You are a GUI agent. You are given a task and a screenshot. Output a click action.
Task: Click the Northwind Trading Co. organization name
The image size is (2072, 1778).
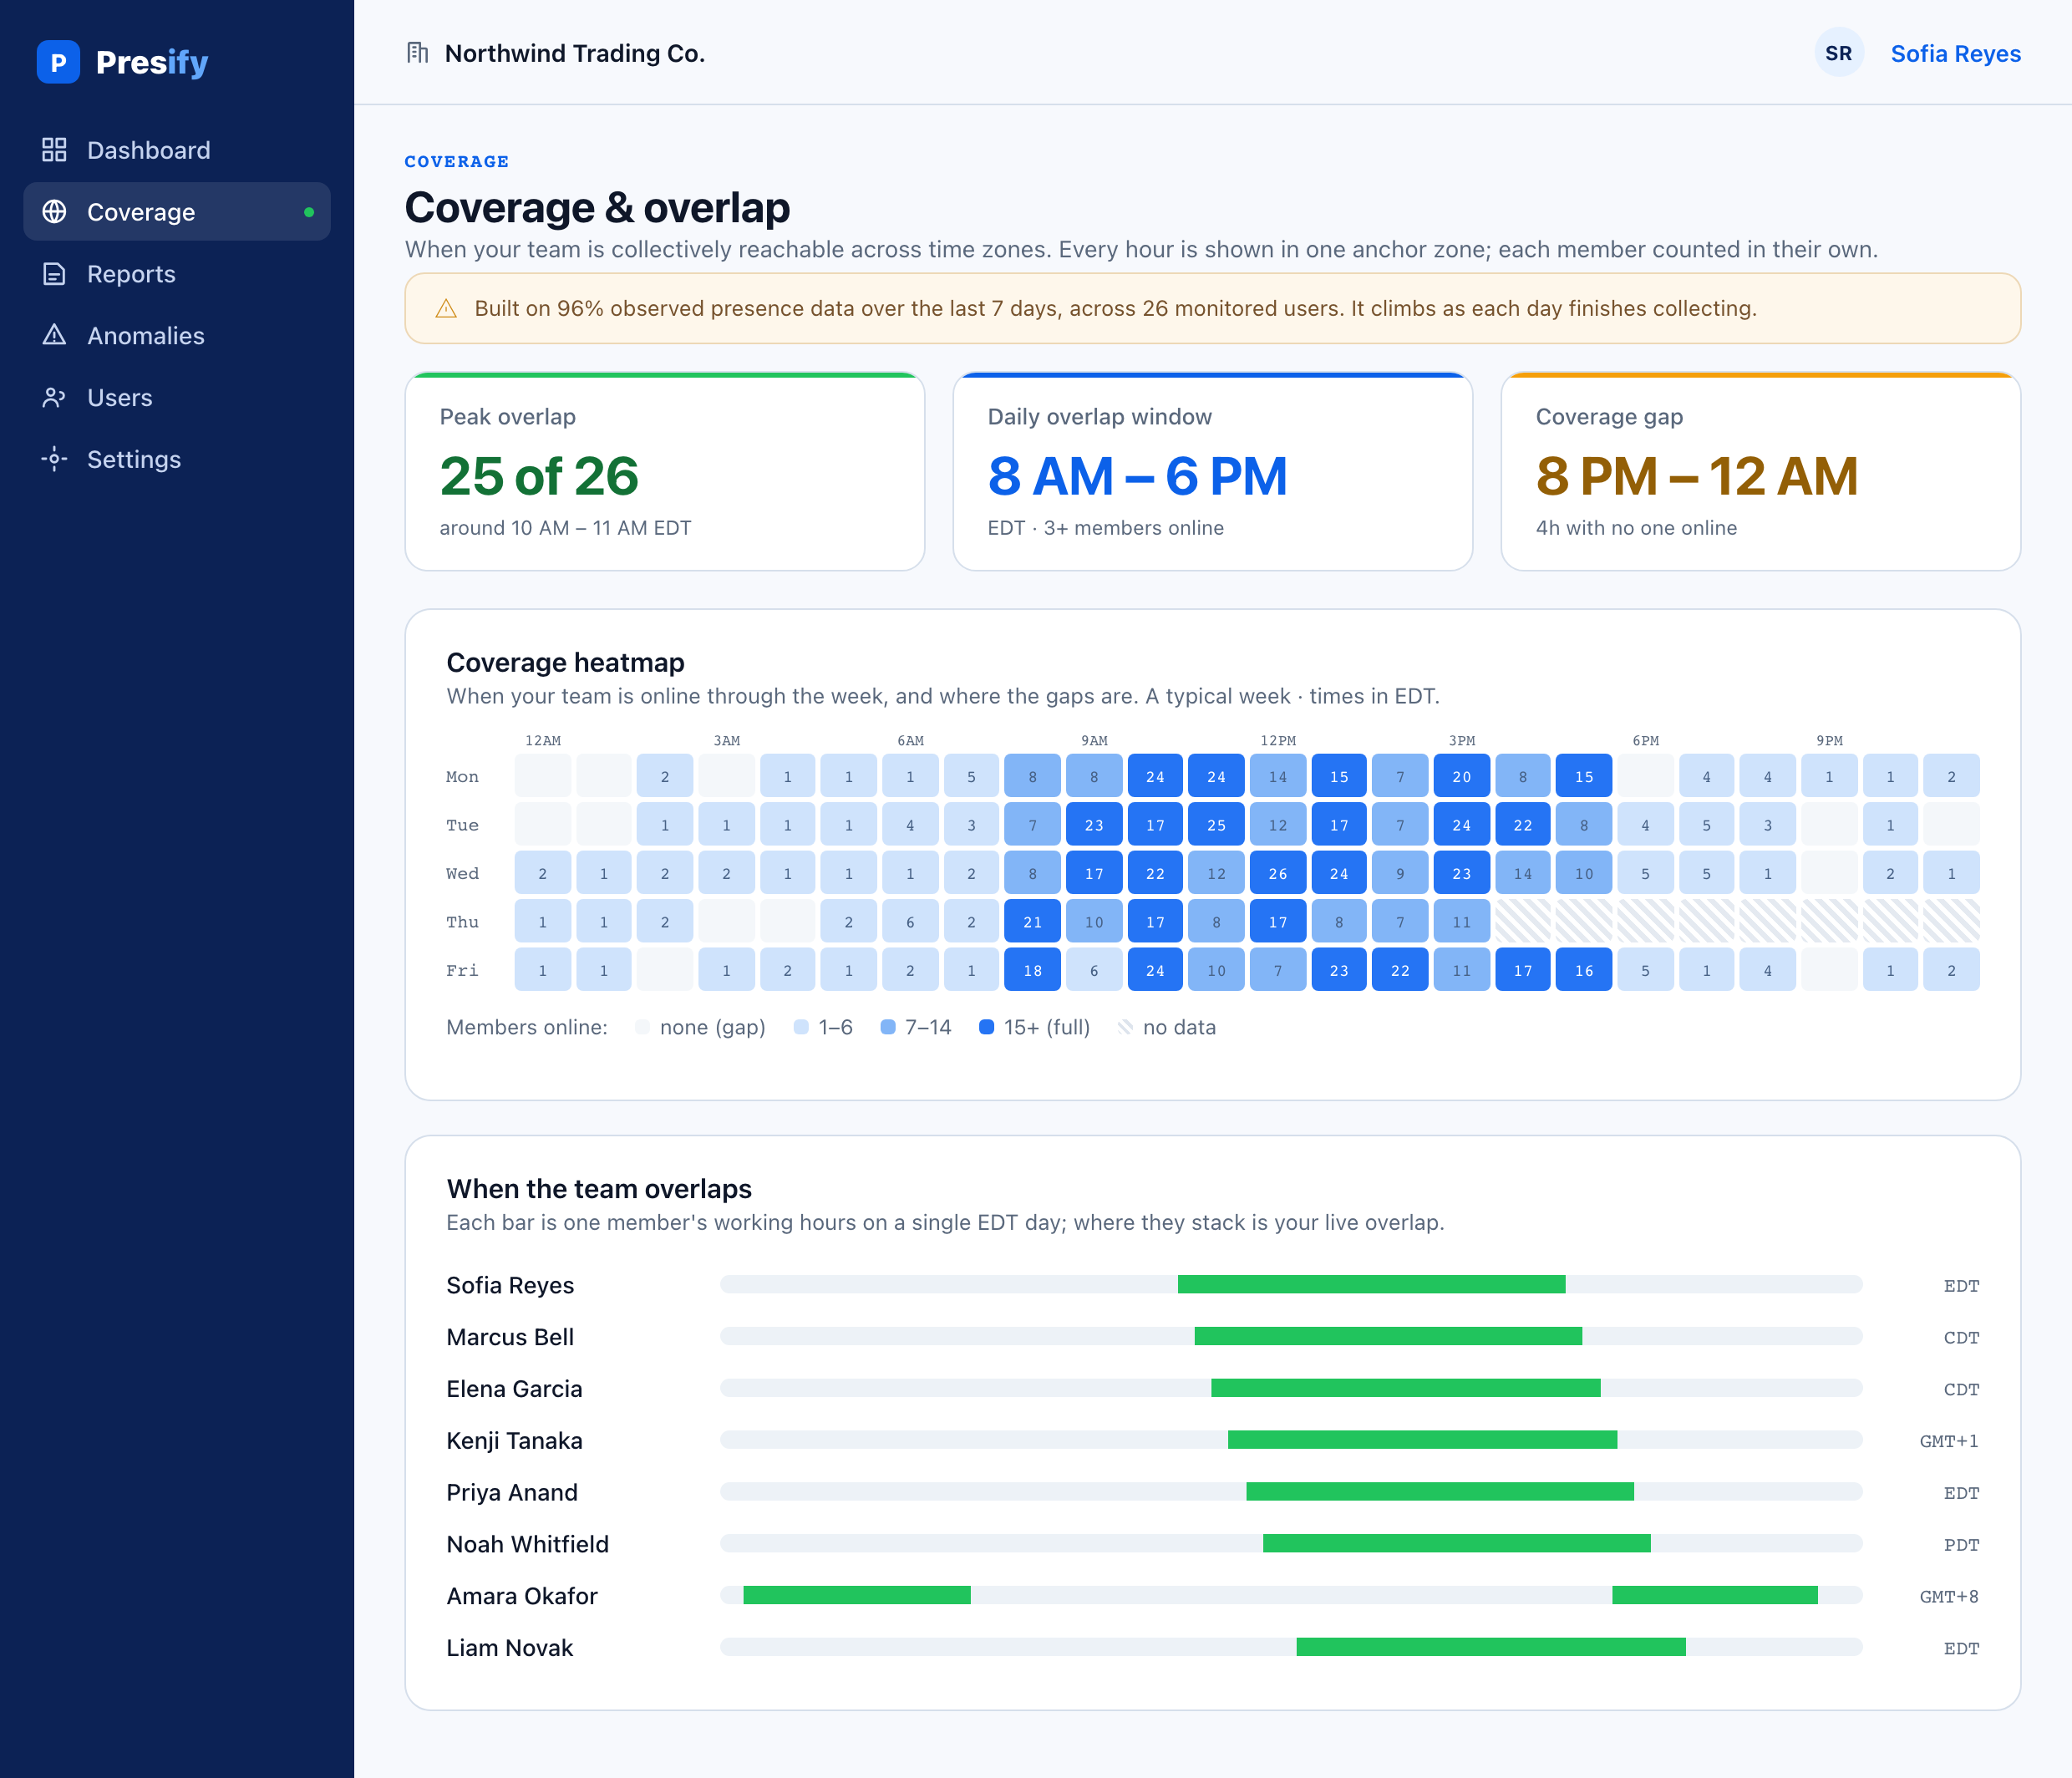click(x=575, y=54)
